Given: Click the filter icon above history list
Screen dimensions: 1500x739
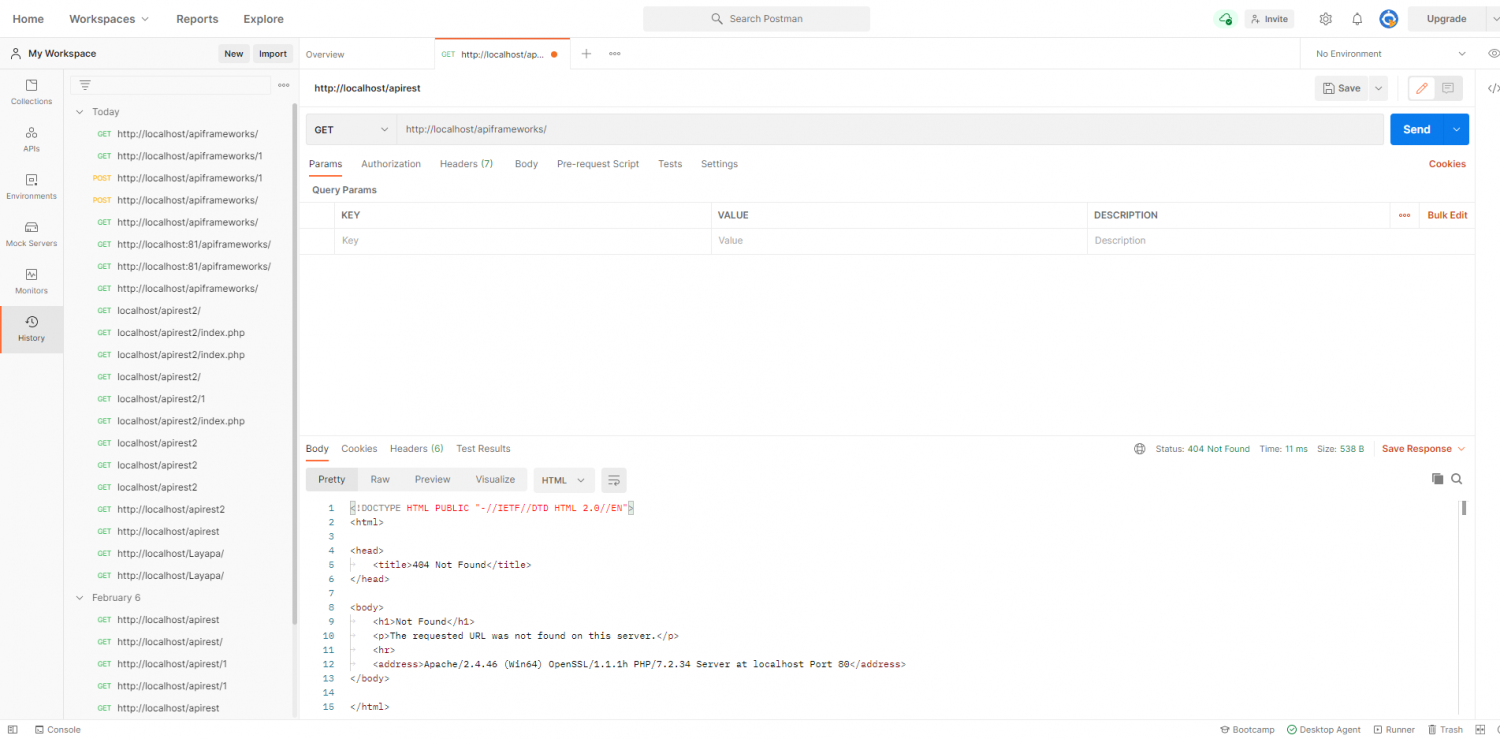Looking at the screenshot, I should (x=85, y=85).
